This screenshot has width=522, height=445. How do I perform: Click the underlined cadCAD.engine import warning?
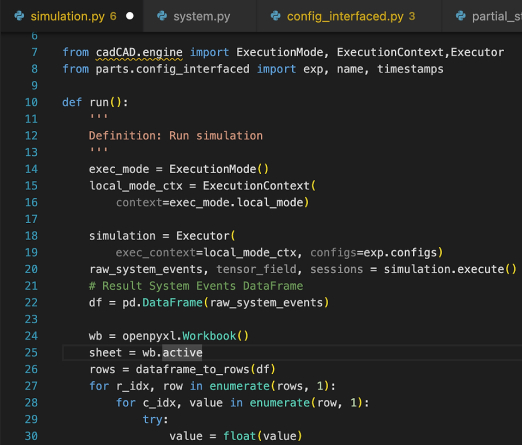pyautogui.click(x=139, y=53)
